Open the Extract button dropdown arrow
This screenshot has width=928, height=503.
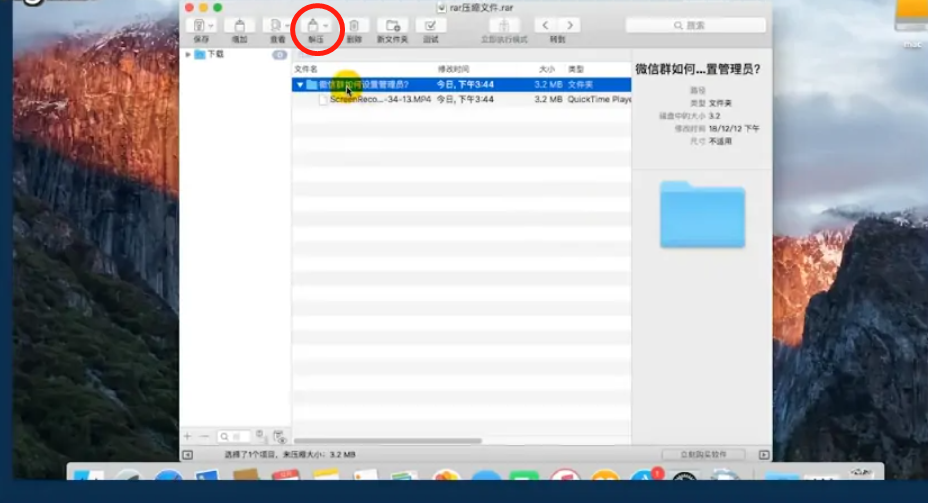point(326,25)
